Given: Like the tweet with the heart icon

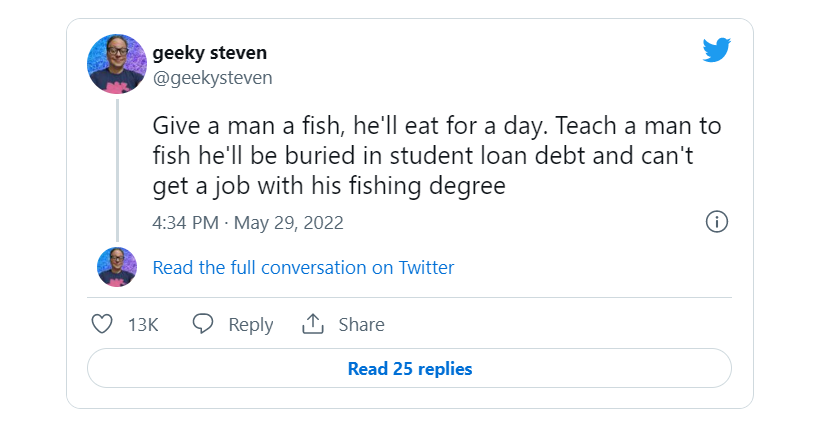Looking at the screenshot, I should tap(102, 324).
